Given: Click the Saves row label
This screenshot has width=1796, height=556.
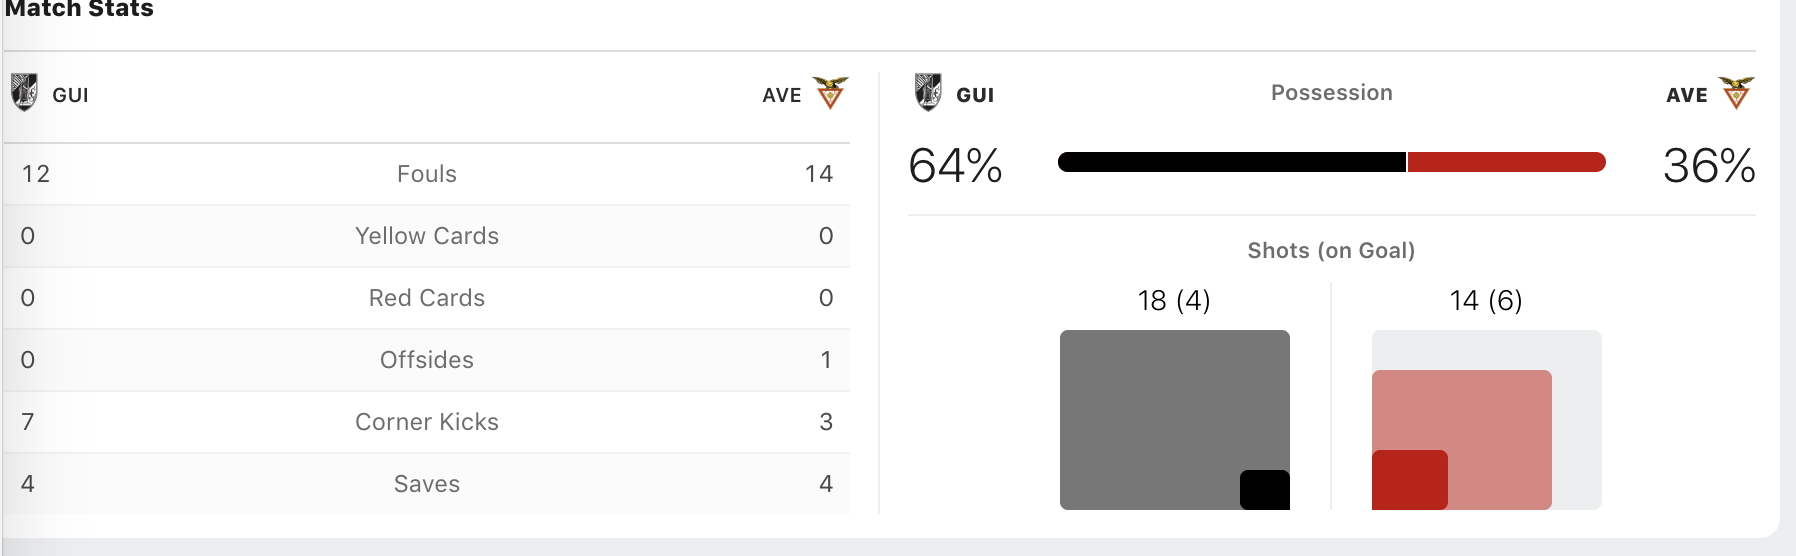Looking at the screenshot, I should [x=427, y=484].
